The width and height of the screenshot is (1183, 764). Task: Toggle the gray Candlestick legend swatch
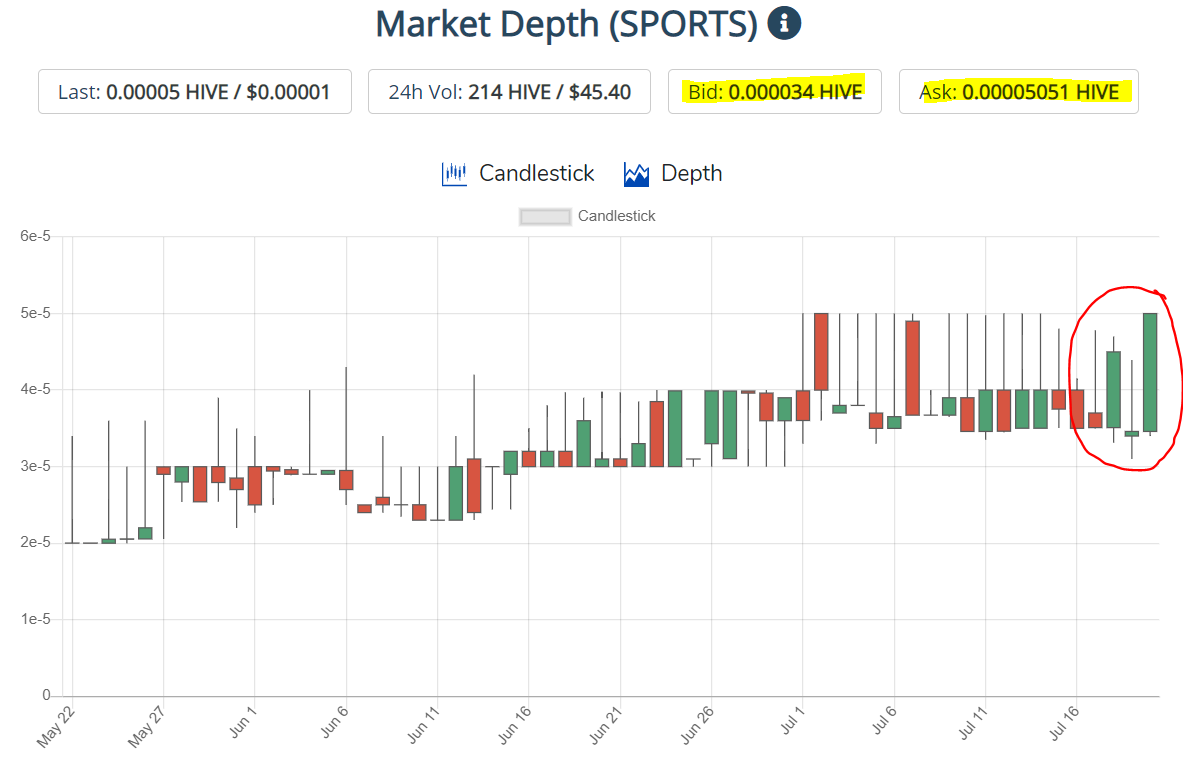(x=545, y=216)
